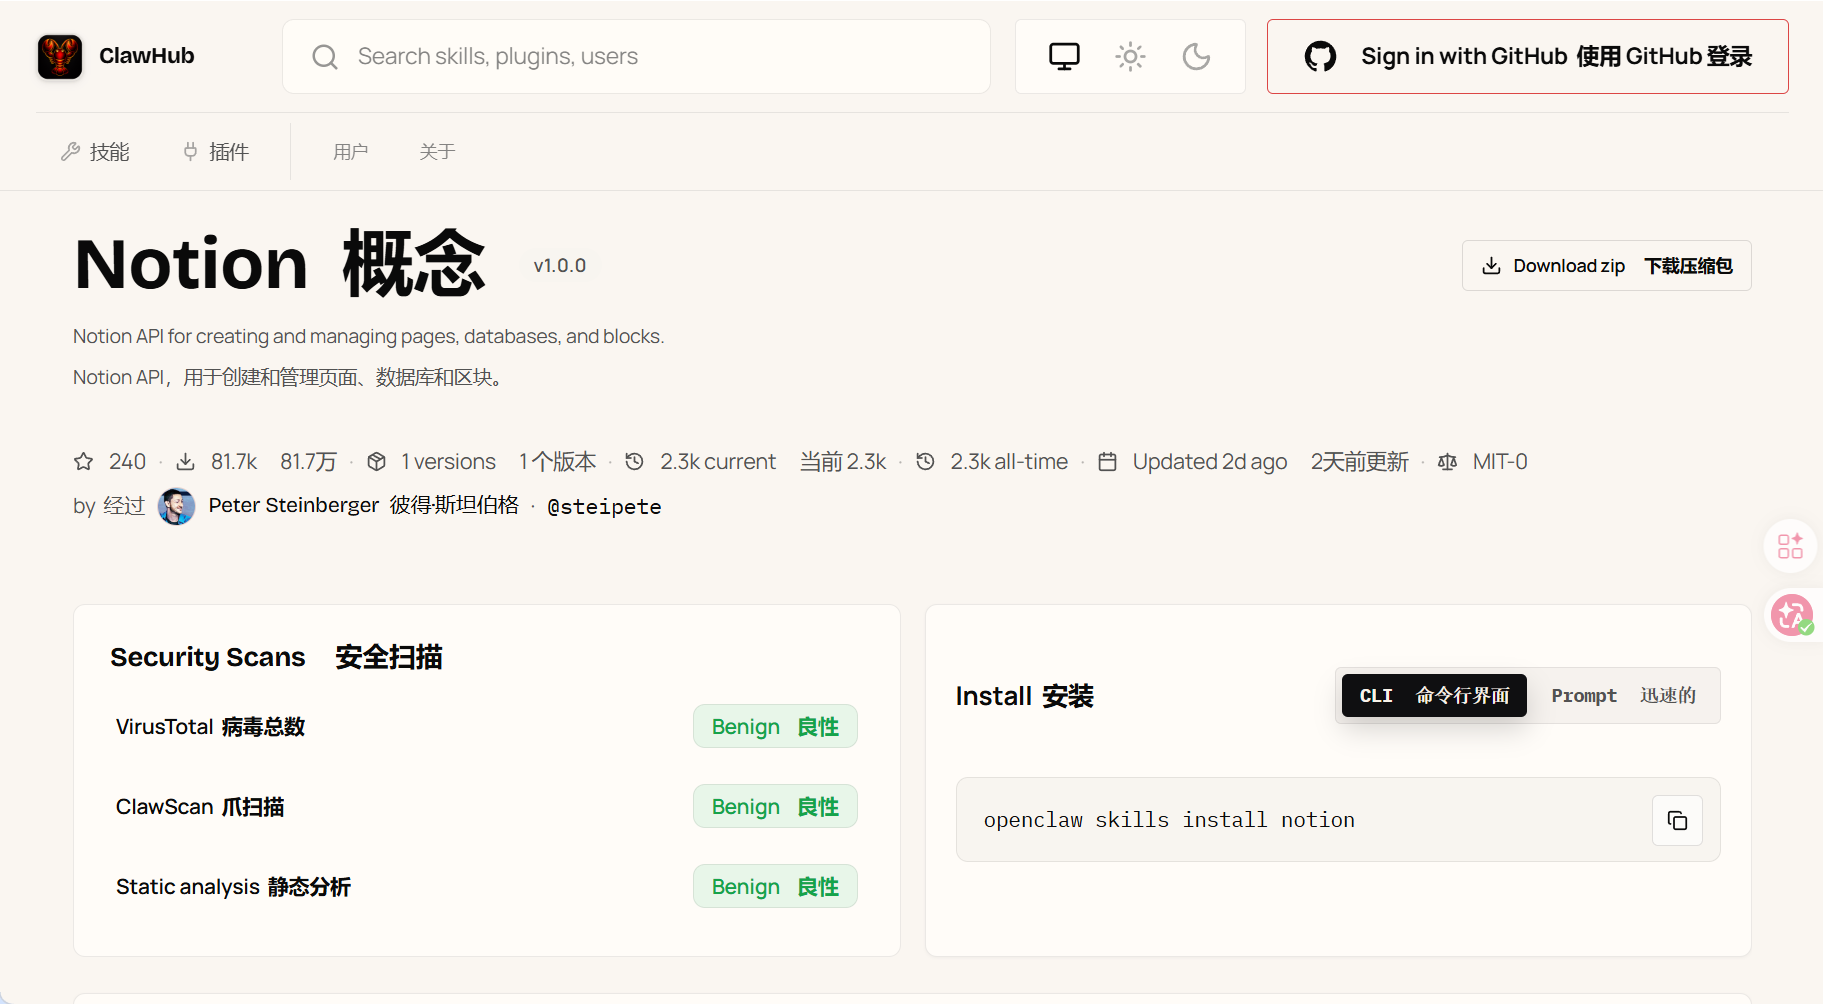Click the star icon next to 240
The width and height of the screenshot is (1823, 1004).
84,462
